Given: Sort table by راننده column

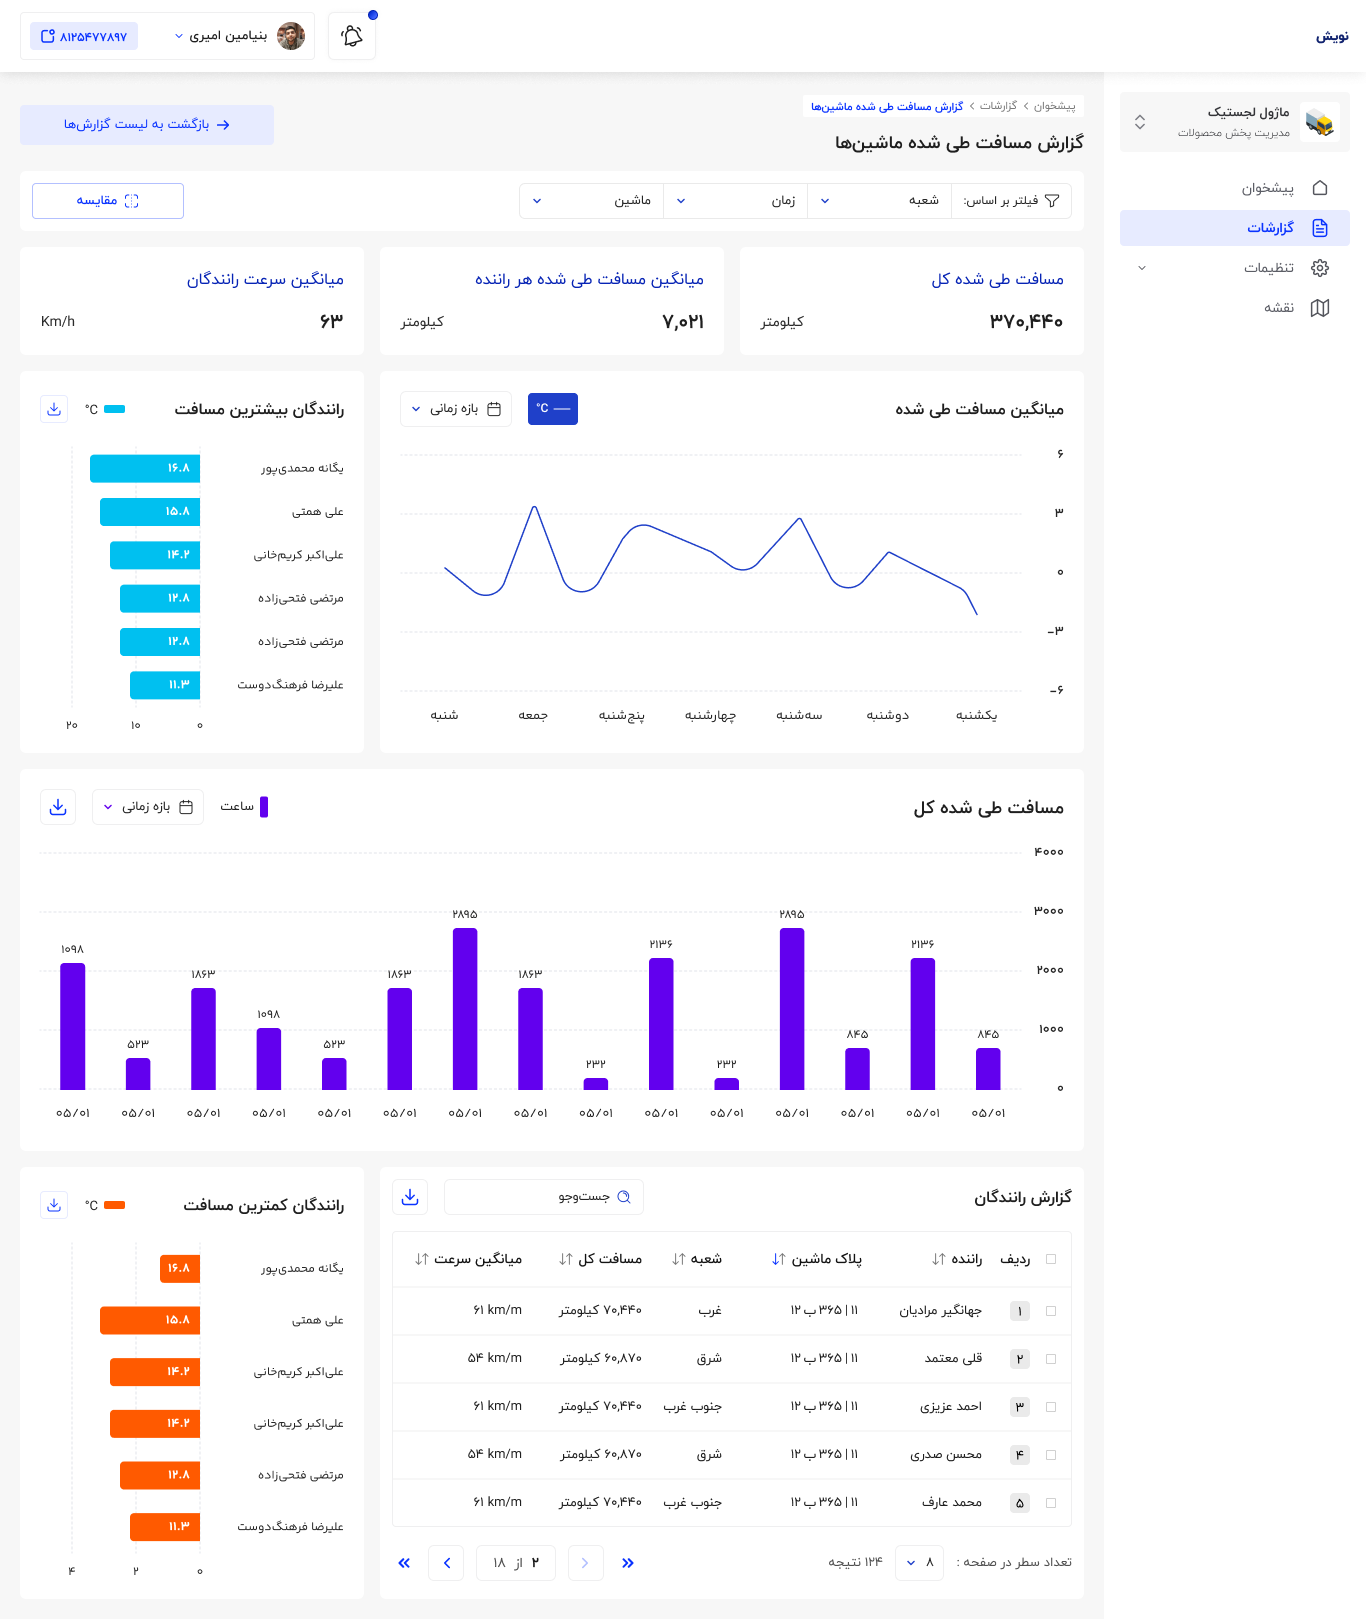Looking at the screenshot, I should 957,1259.
